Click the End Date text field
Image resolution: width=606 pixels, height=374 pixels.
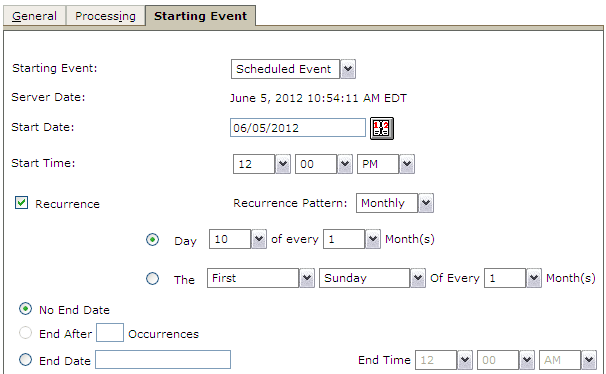163,359
